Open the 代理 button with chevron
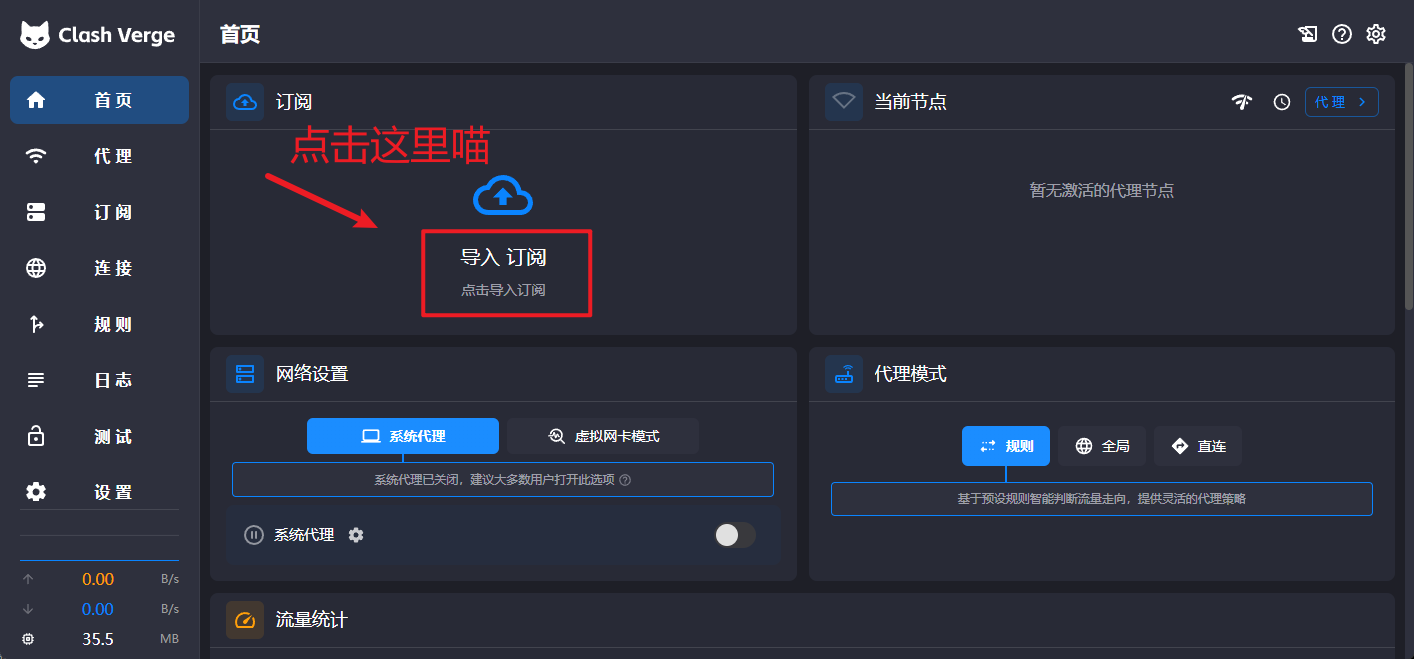Image resolution: width=1414 pixels, height=659 pixels. 1342,102
